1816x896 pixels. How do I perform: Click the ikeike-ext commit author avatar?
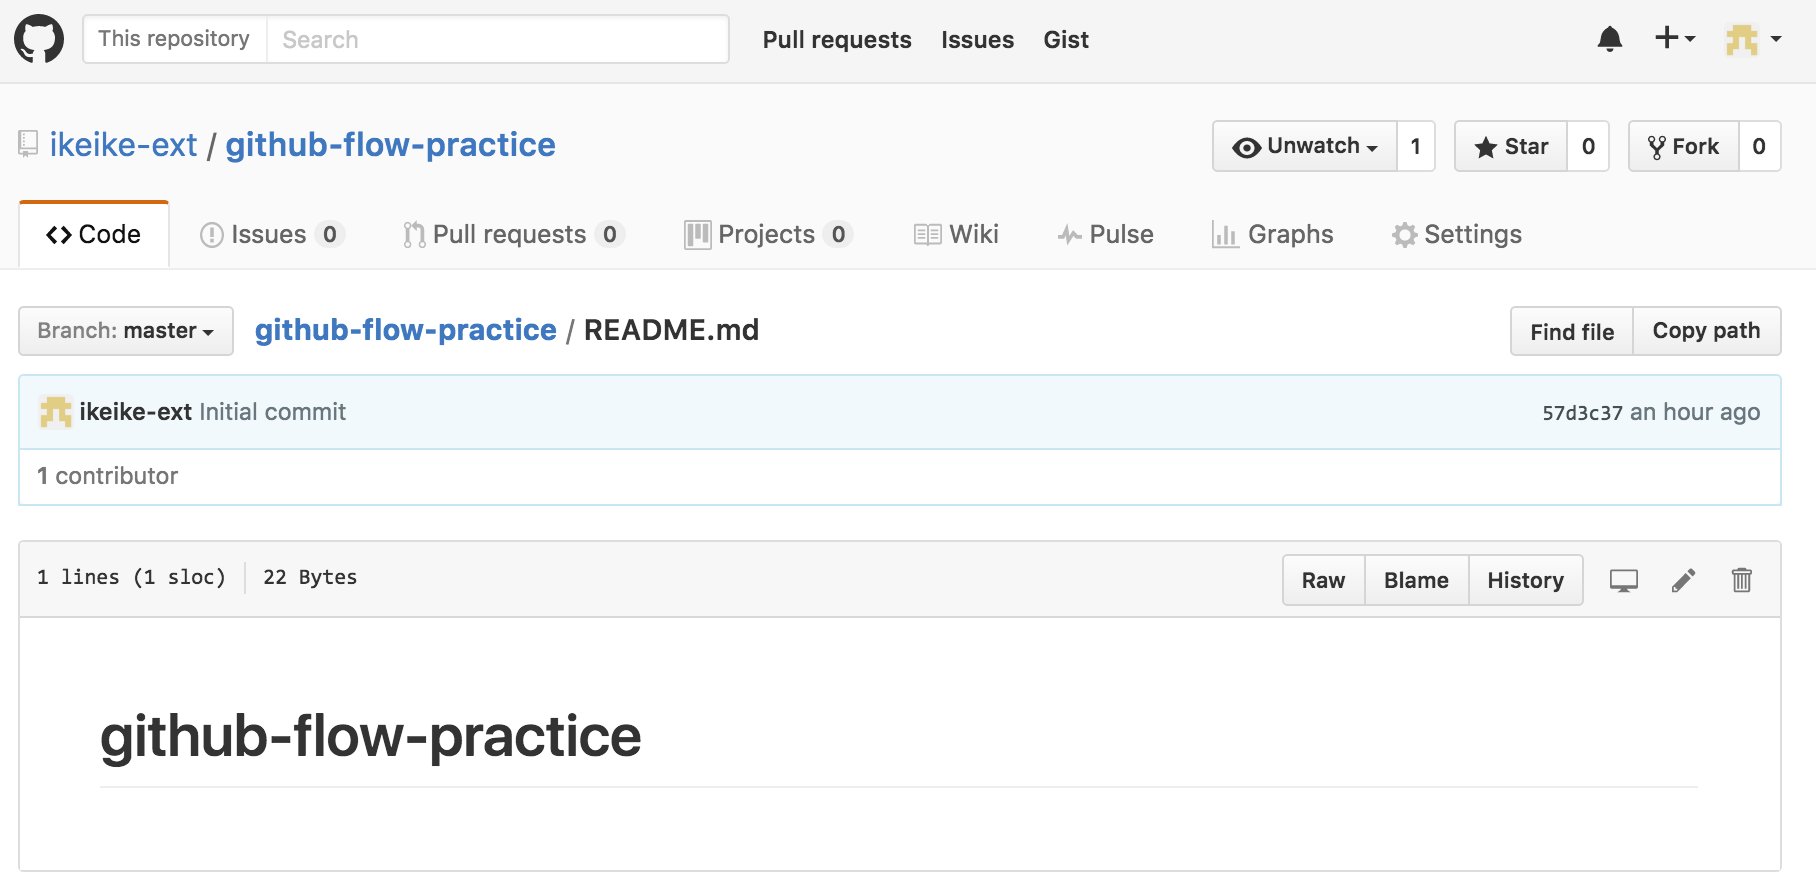55,412
